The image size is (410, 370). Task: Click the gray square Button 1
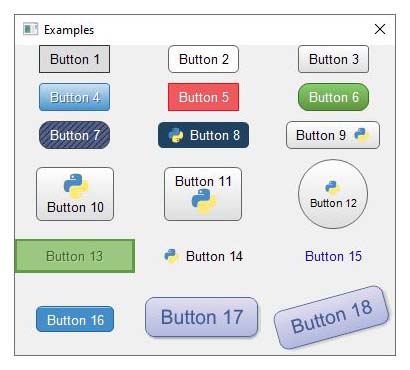tap(75, 59)
